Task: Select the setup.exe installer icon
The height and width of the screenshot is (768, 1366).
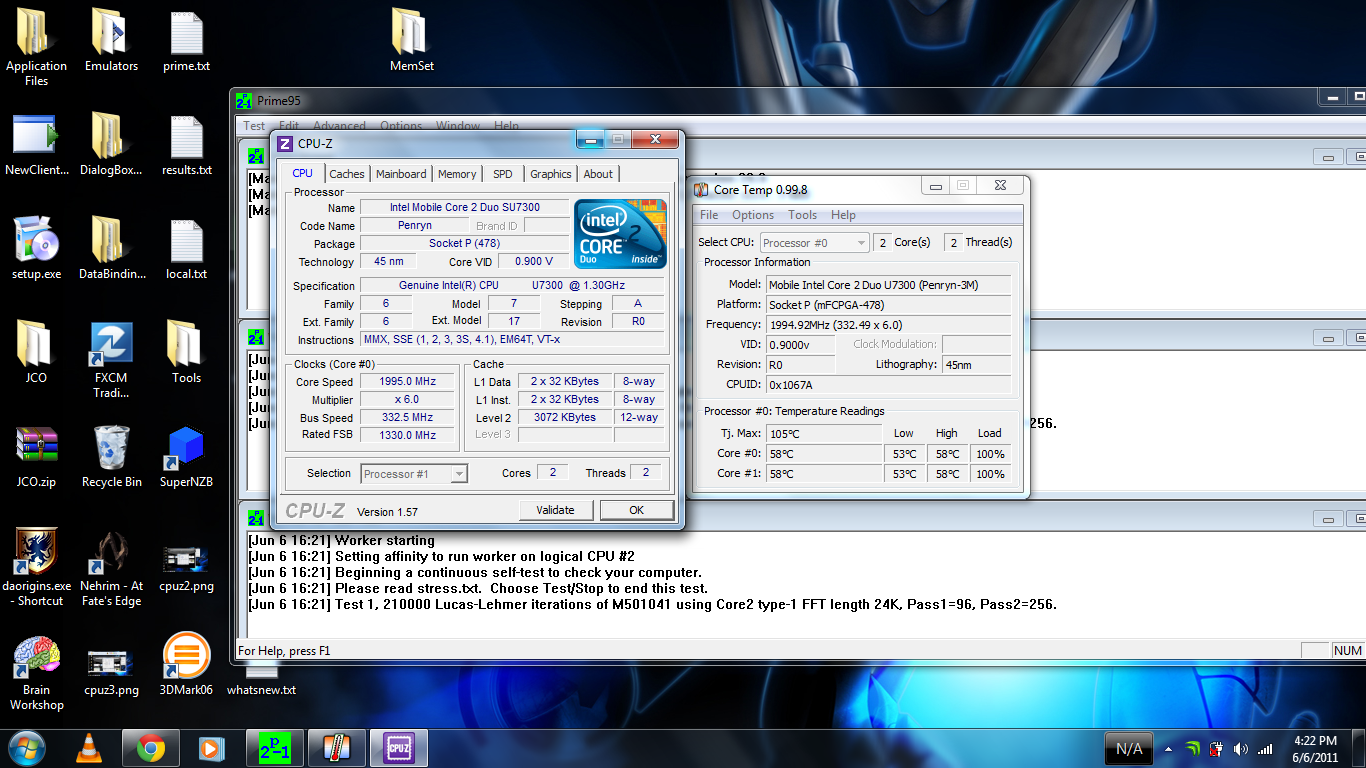Action: (x=37, y=248)
